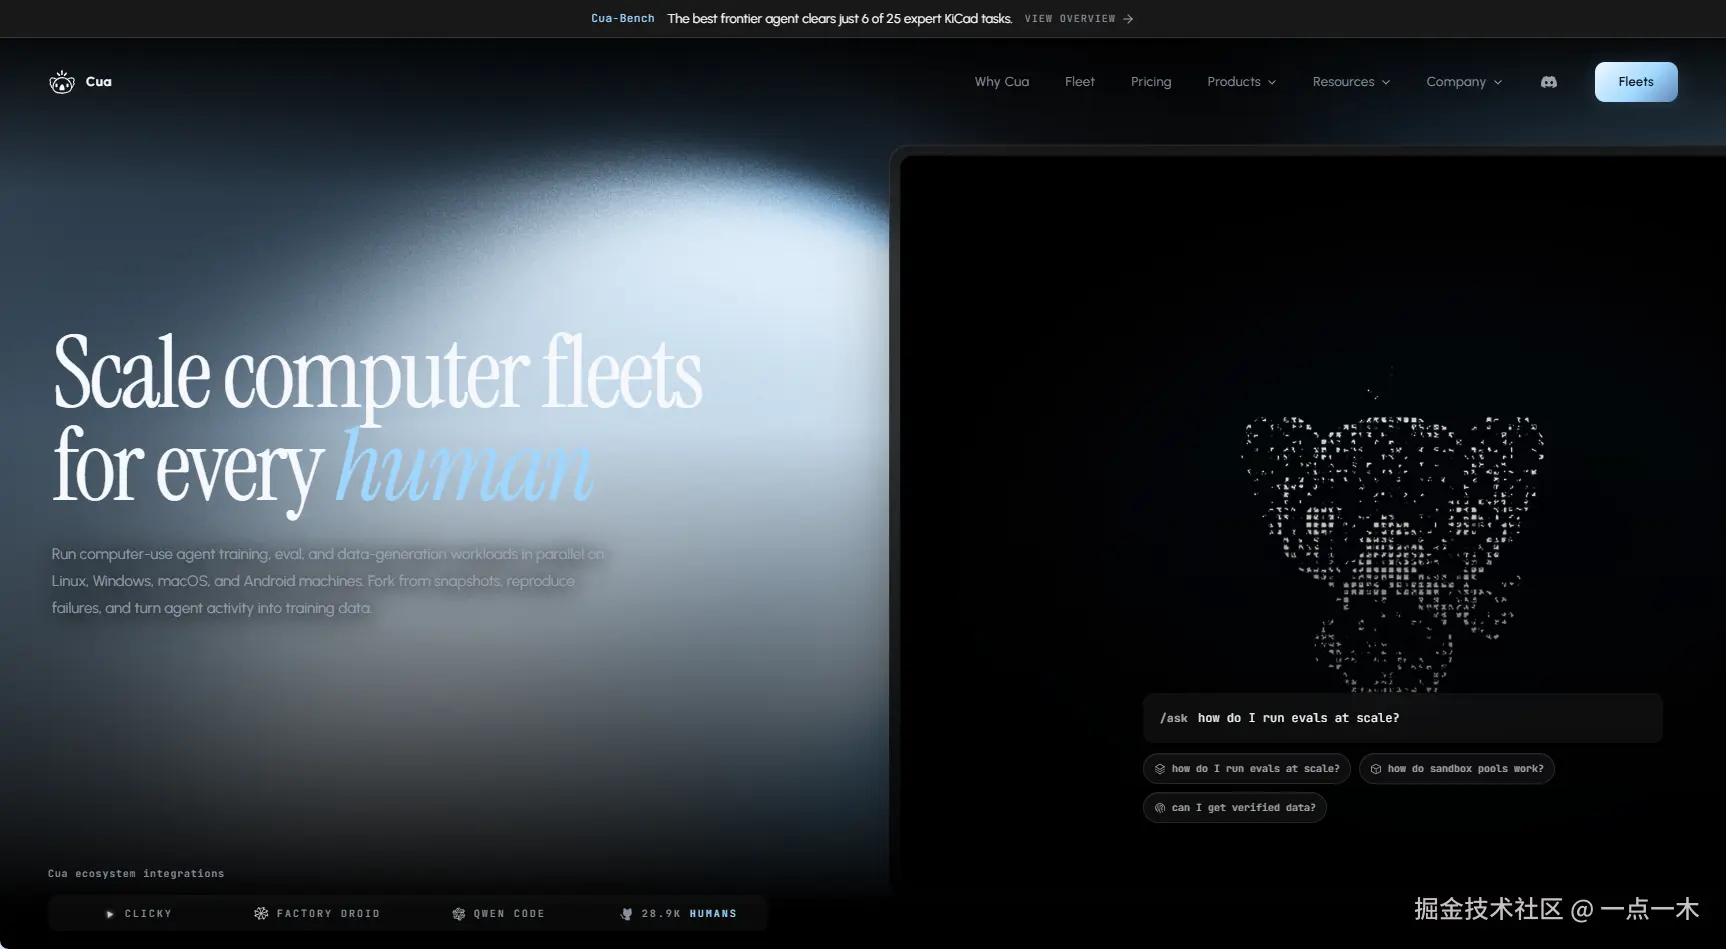Click the layers icon on evals chip
The image size is (1726, 949).
(1160, 769)
